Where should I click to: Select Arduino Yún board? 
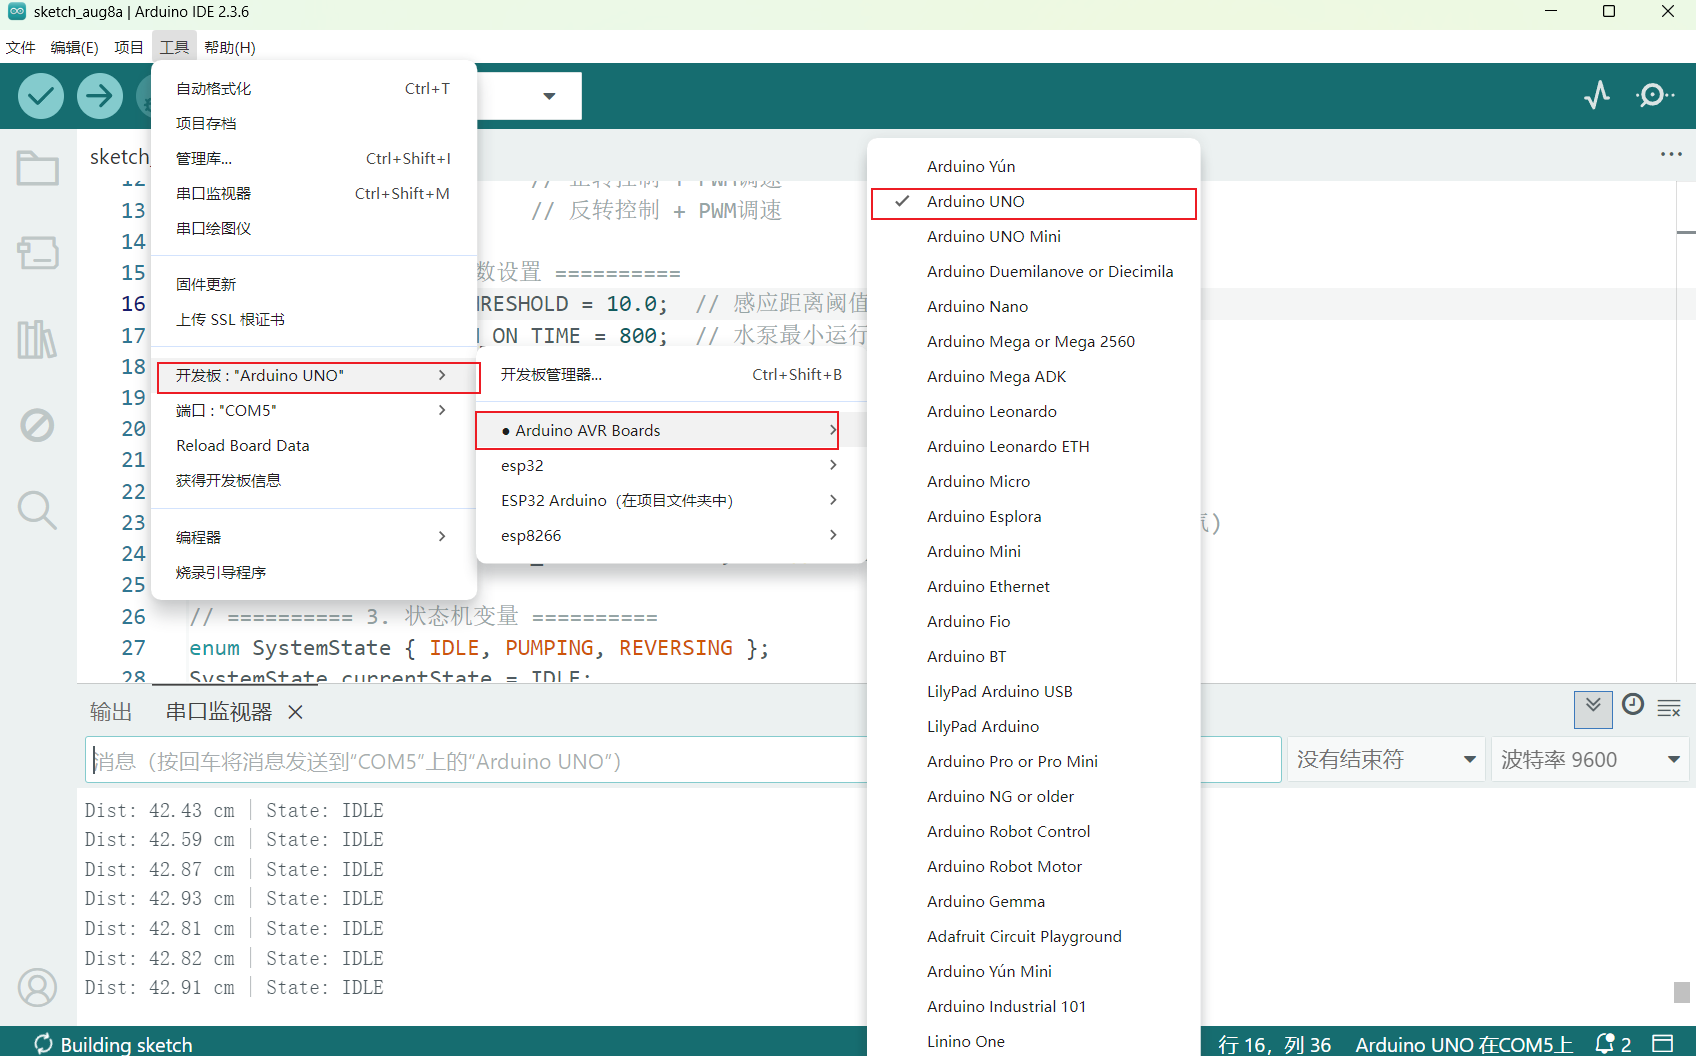click(1034, 167)
